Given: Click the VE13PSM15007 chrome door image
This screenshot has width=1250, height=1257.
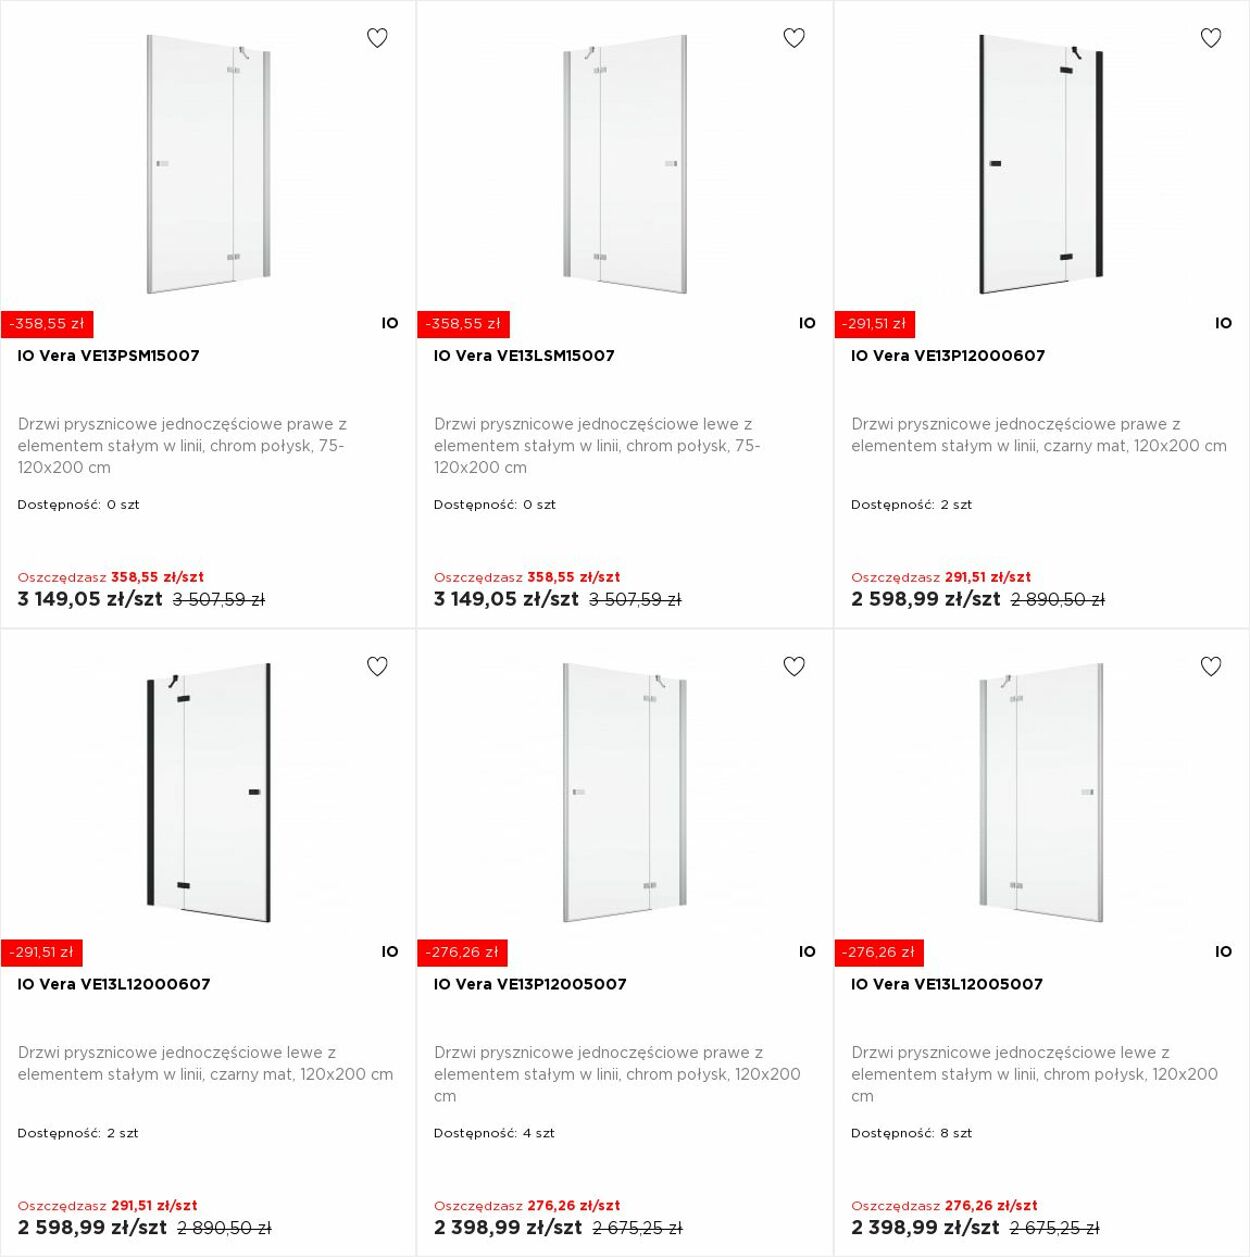Looking at the screenshot, I should 208,165.
